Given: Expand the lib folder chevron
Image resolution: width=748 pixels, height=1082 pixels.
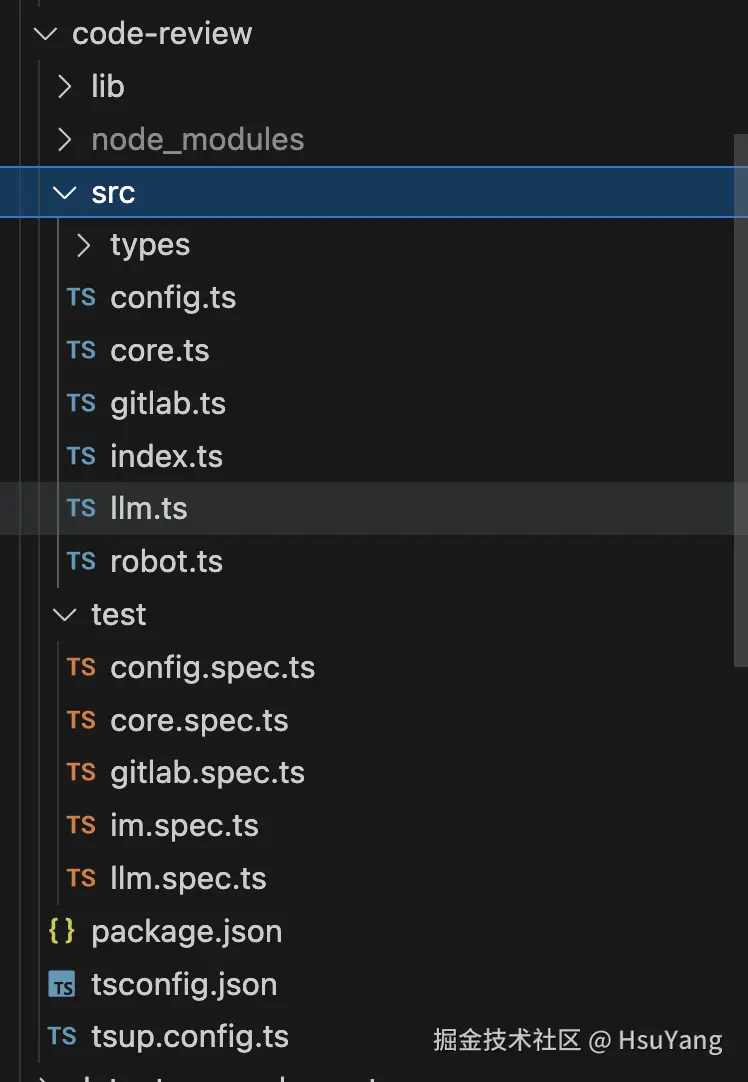Looking at the screenshot, I should pyautogui.click(x=65, y=87).
